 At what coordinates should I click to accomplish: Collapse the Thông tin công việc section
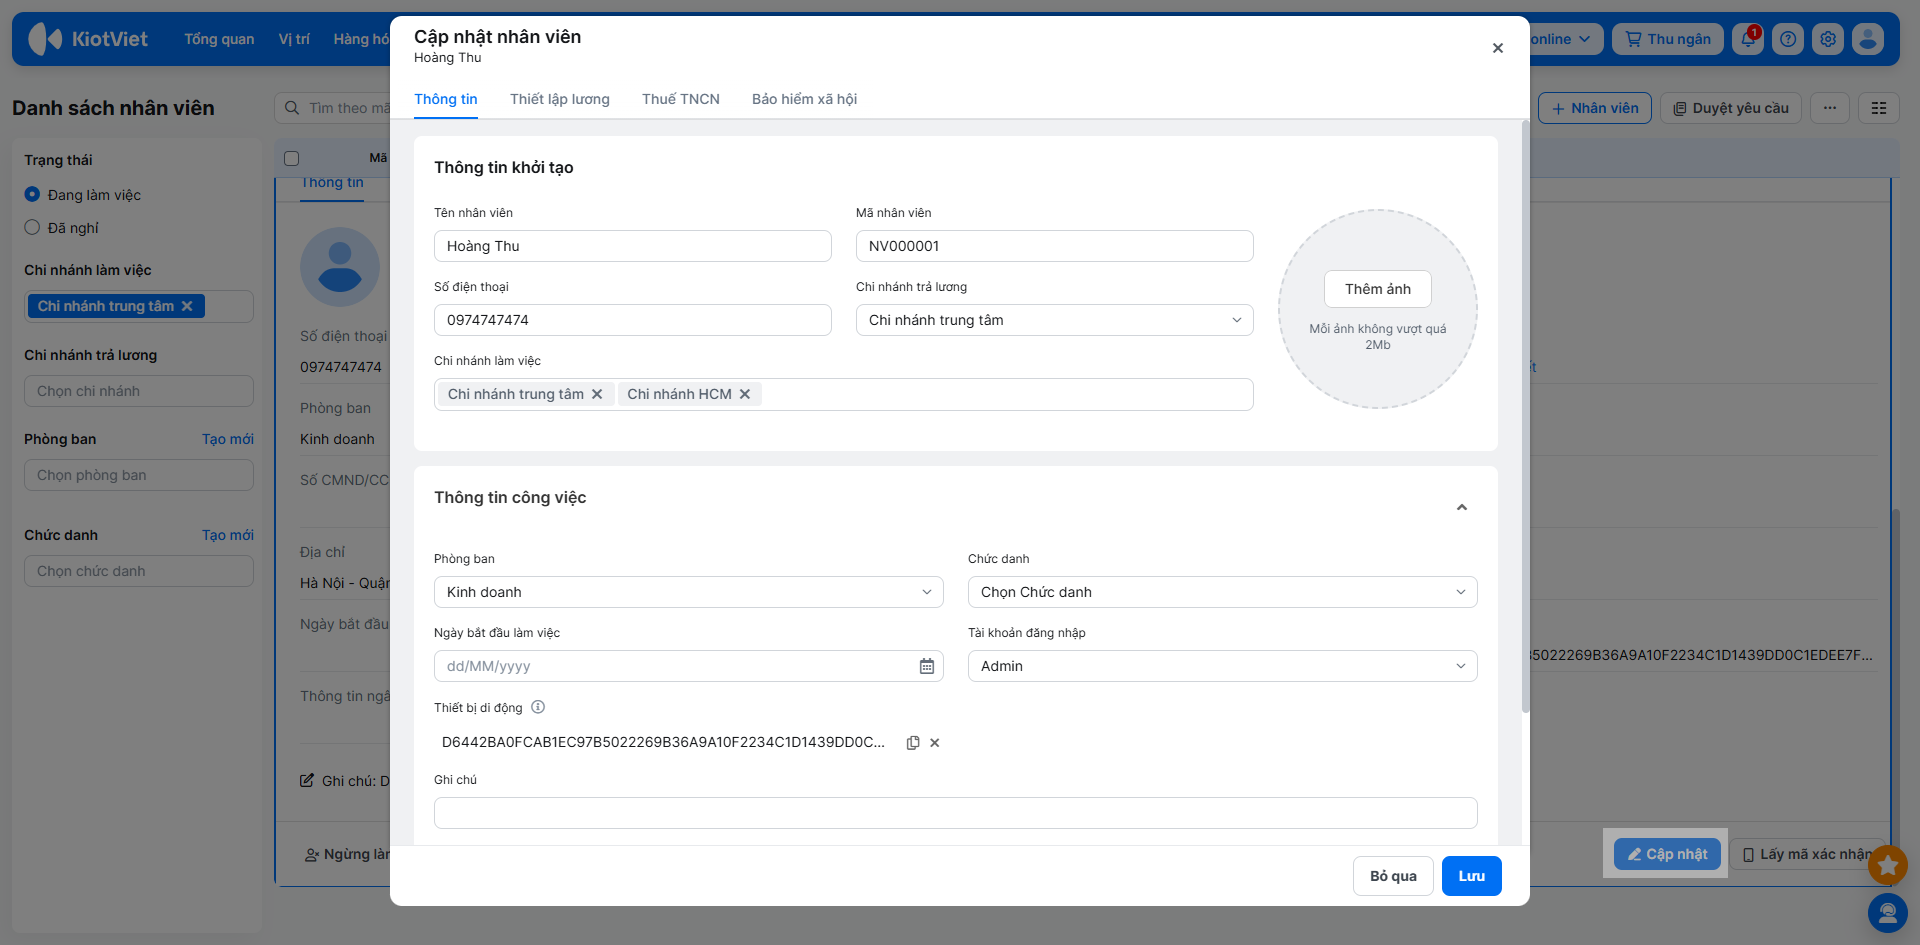click(1462, 508)
